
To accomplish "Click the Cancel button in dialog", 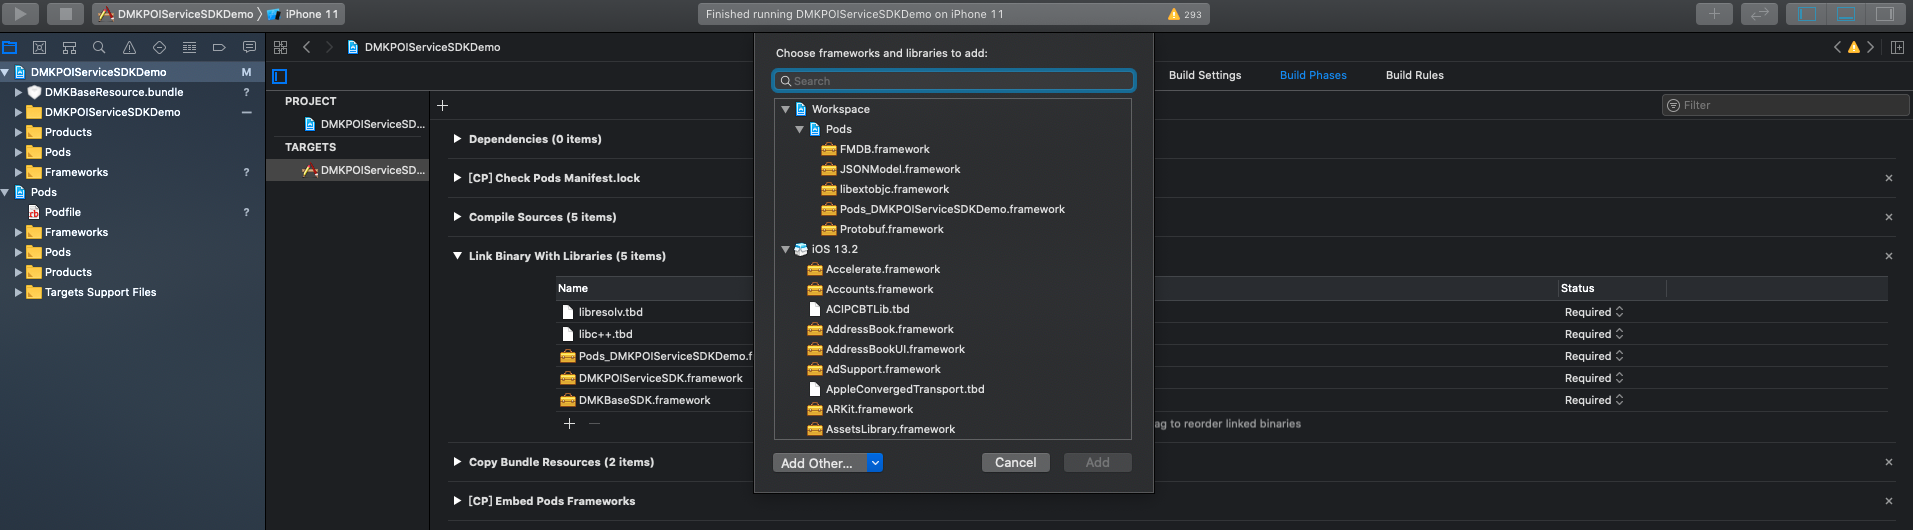I will point(1015,463).
